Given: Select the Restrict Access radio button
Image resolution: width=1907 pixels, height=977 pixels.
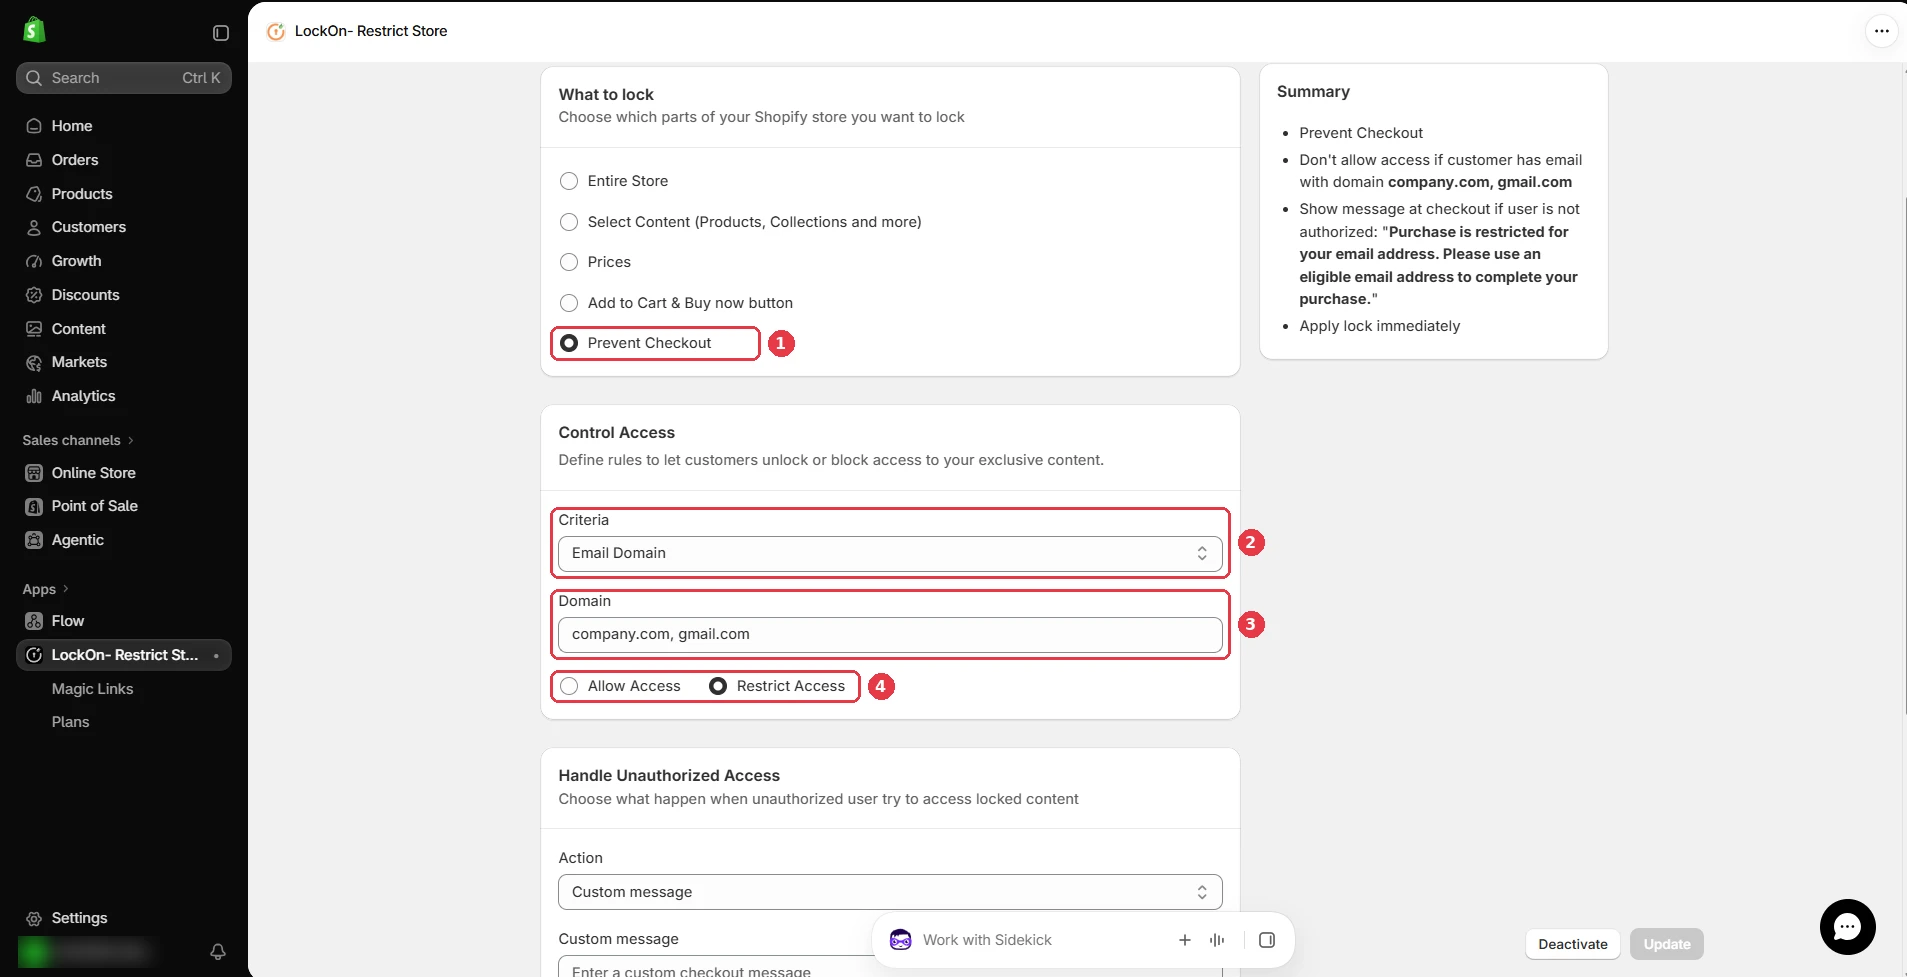Looking at the screenshot, I should pyautogui.click(x=718, y=686).
